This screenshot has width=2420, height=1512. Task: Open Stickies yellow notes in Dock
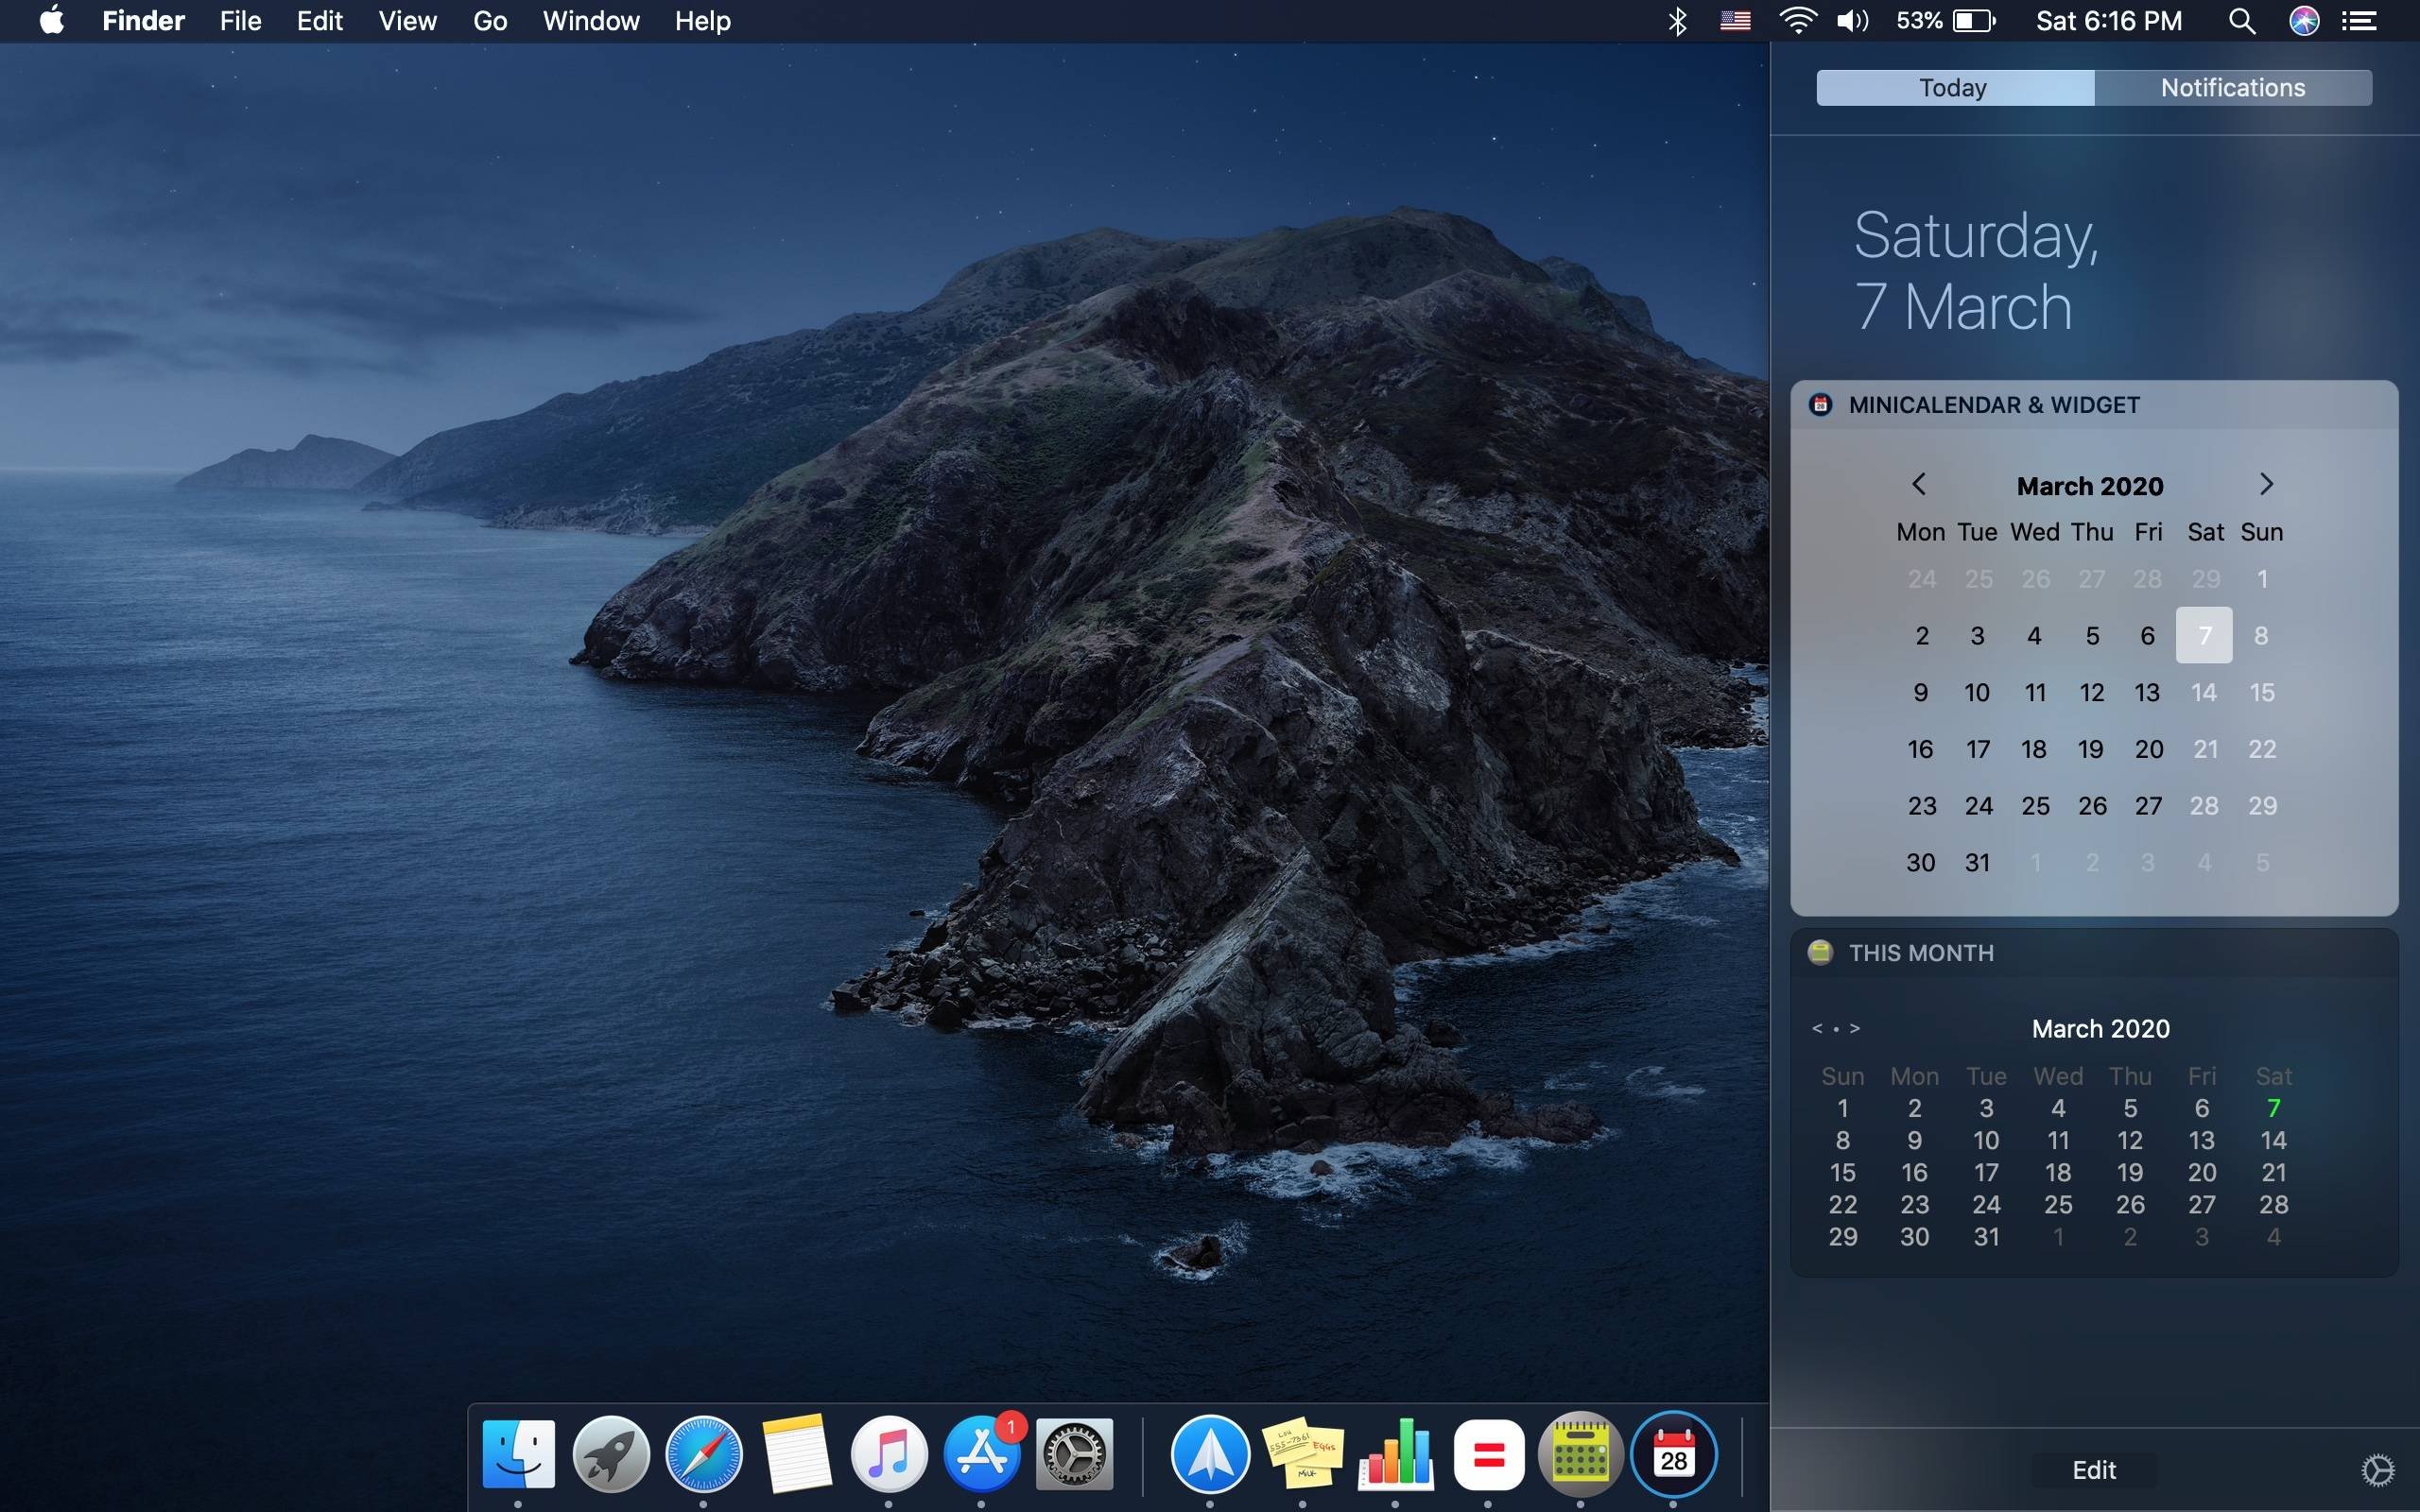(x=1303, y=1453)
